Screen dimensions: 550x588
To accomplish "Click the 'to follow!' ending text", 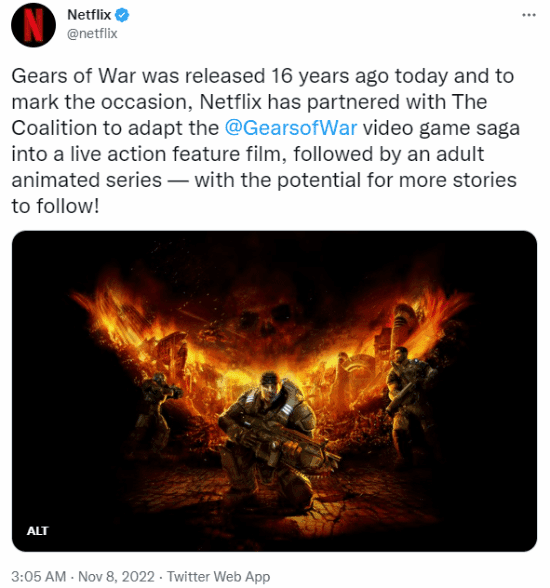I will tap(55, 206).
